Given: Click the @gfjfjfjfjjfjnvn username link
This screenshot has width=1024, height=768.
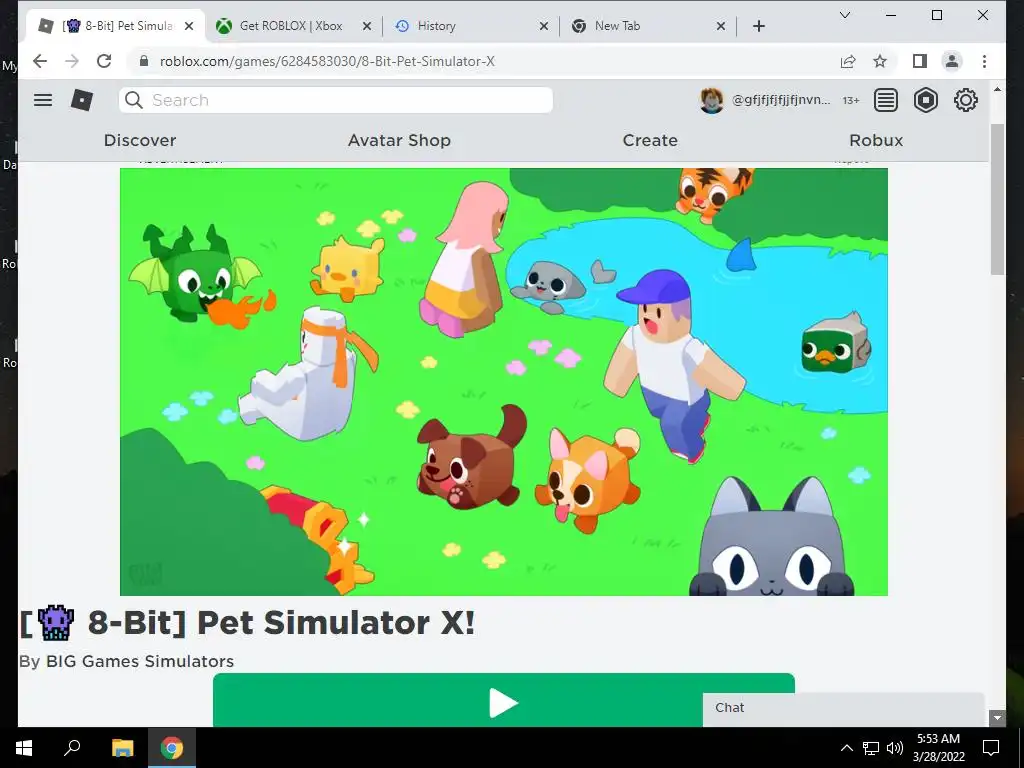Looking at the screenshot, I should pos(781,100).
